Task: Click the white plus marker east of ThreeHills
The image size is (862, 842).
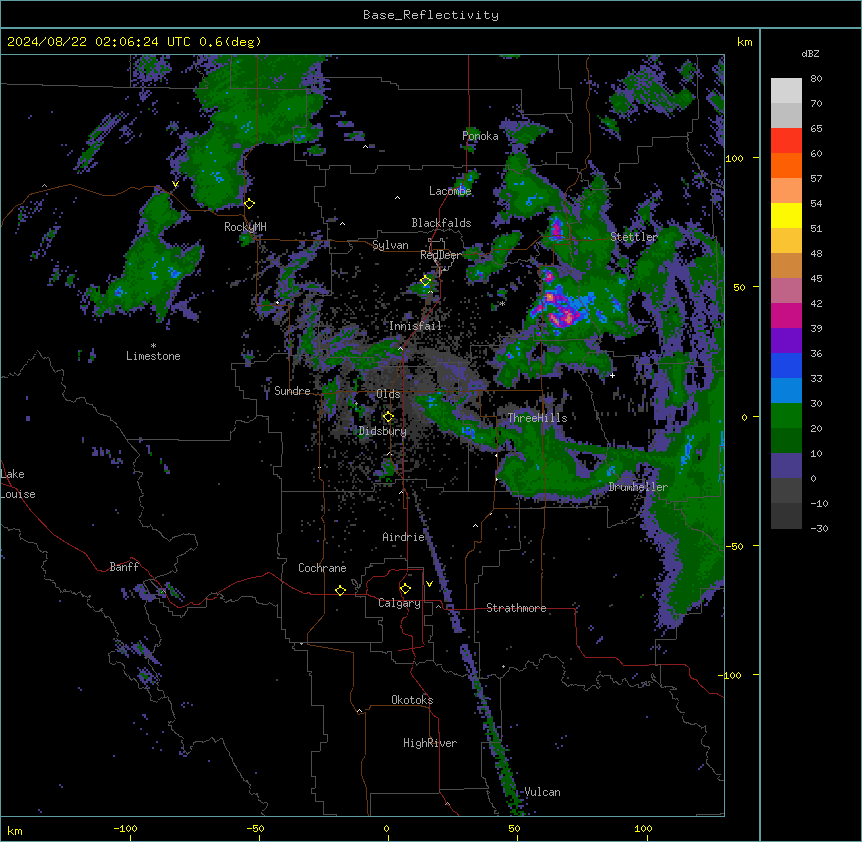Action: (x=612, y=375)
